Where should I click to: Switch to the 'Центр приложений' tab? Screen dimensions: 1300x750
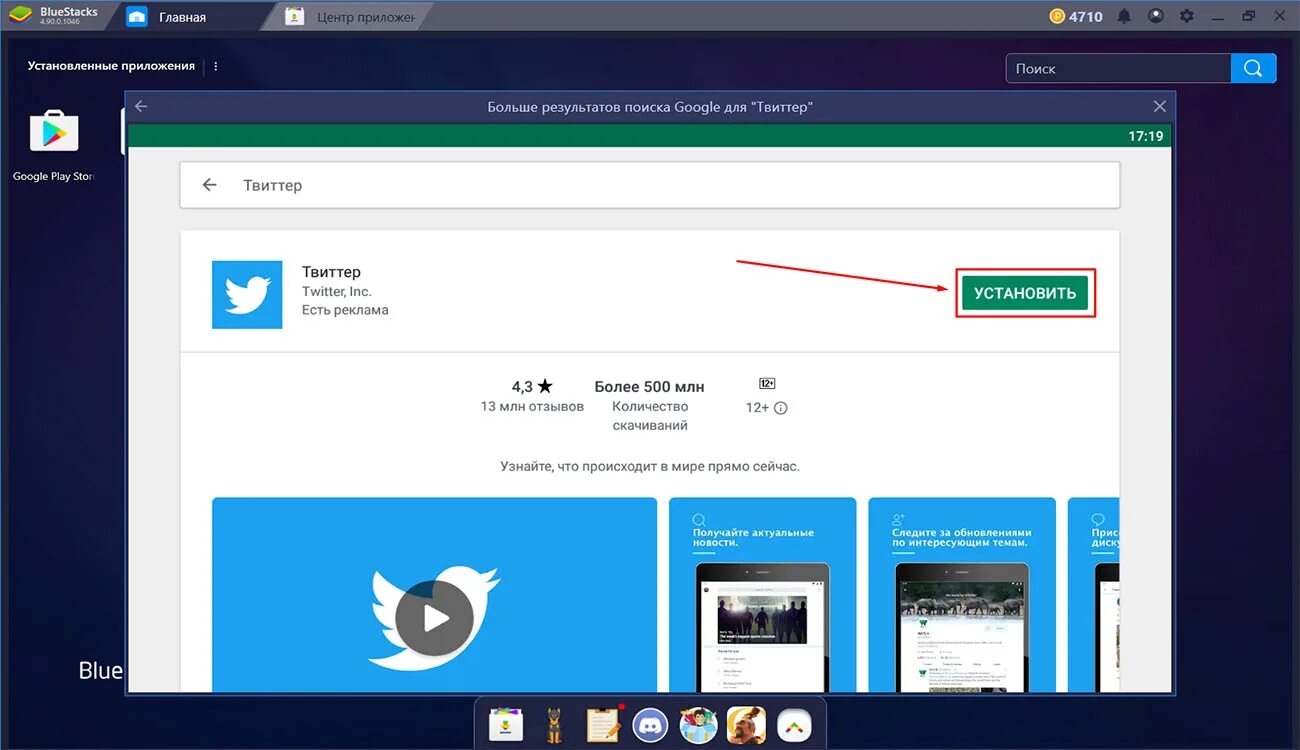[350, 17]
